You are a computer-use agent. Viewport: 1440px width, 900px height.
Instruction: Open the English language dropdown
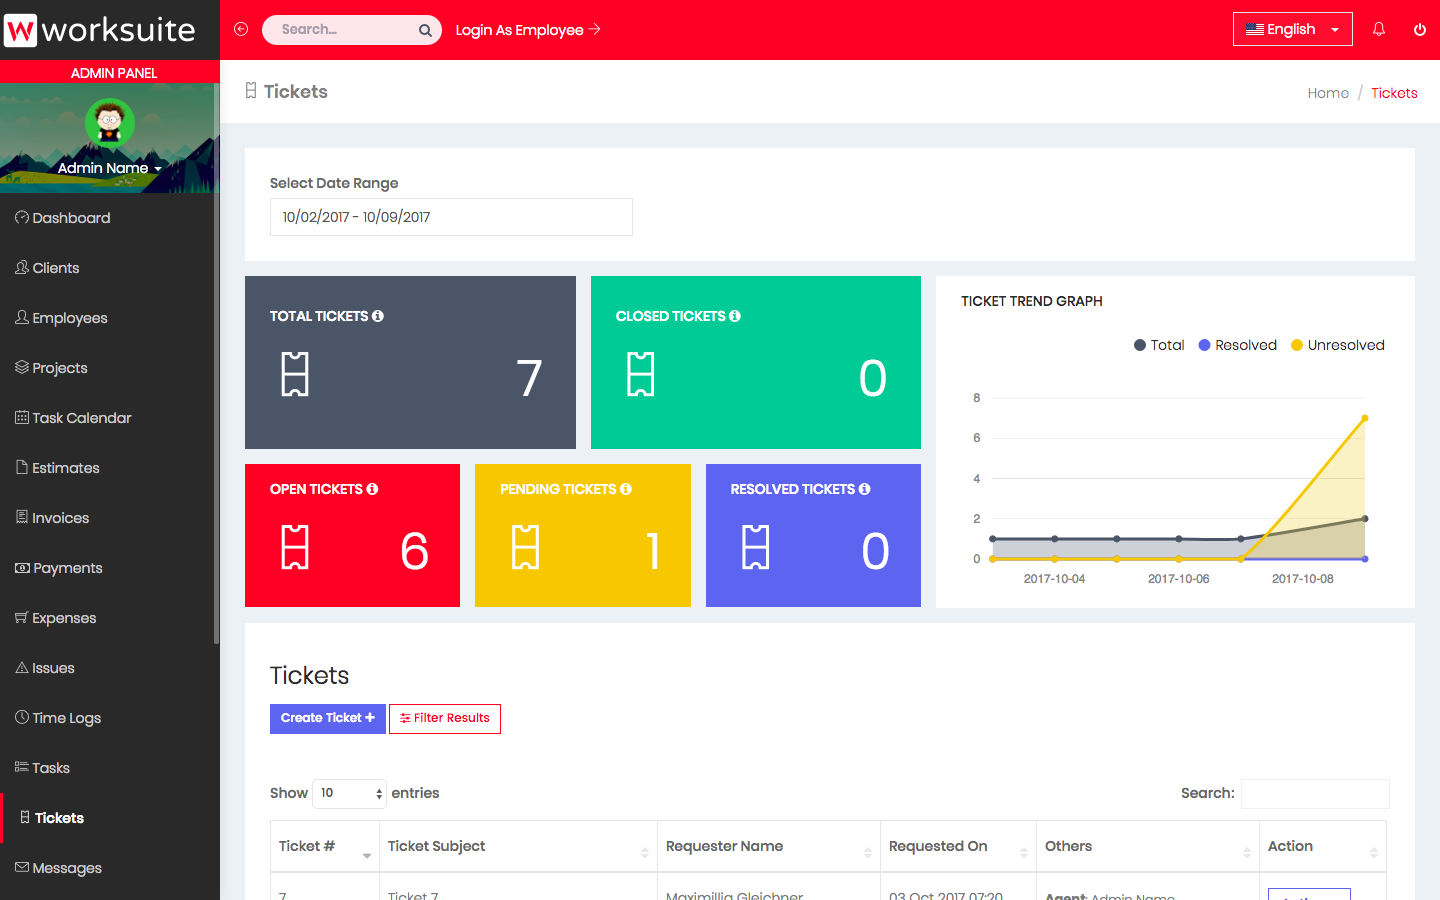click(x=1292, y=29)
